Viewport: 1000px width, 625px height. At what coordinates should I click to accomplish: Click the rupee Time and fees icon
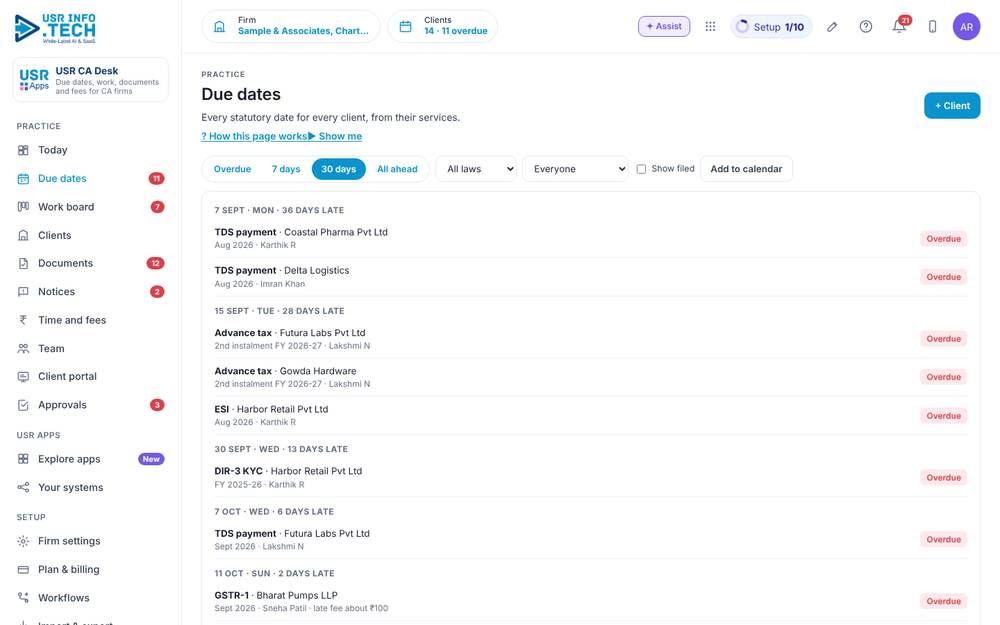point(23,320)
